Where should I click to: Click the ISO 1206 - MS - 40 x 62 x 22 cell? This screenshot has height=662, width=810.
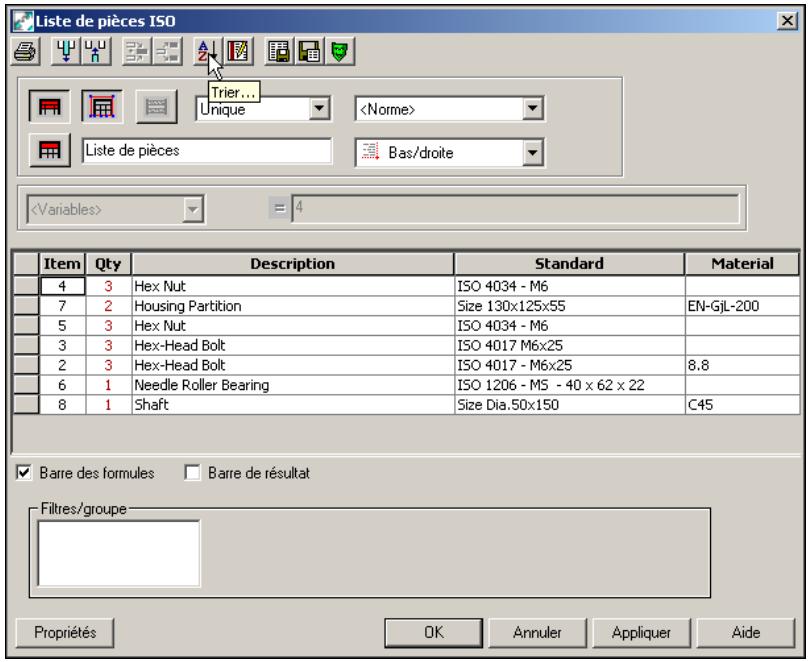(x=569, y=385)
